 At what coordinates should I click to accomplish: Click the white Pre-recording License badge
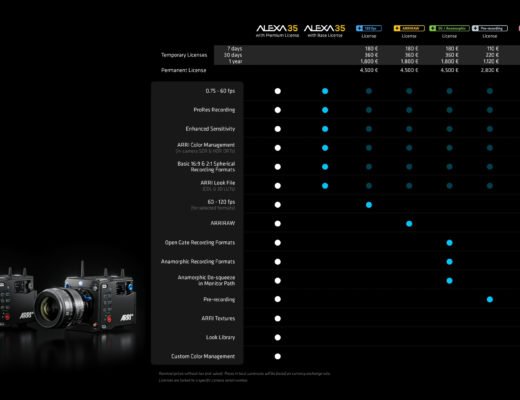tap(490, 28)
